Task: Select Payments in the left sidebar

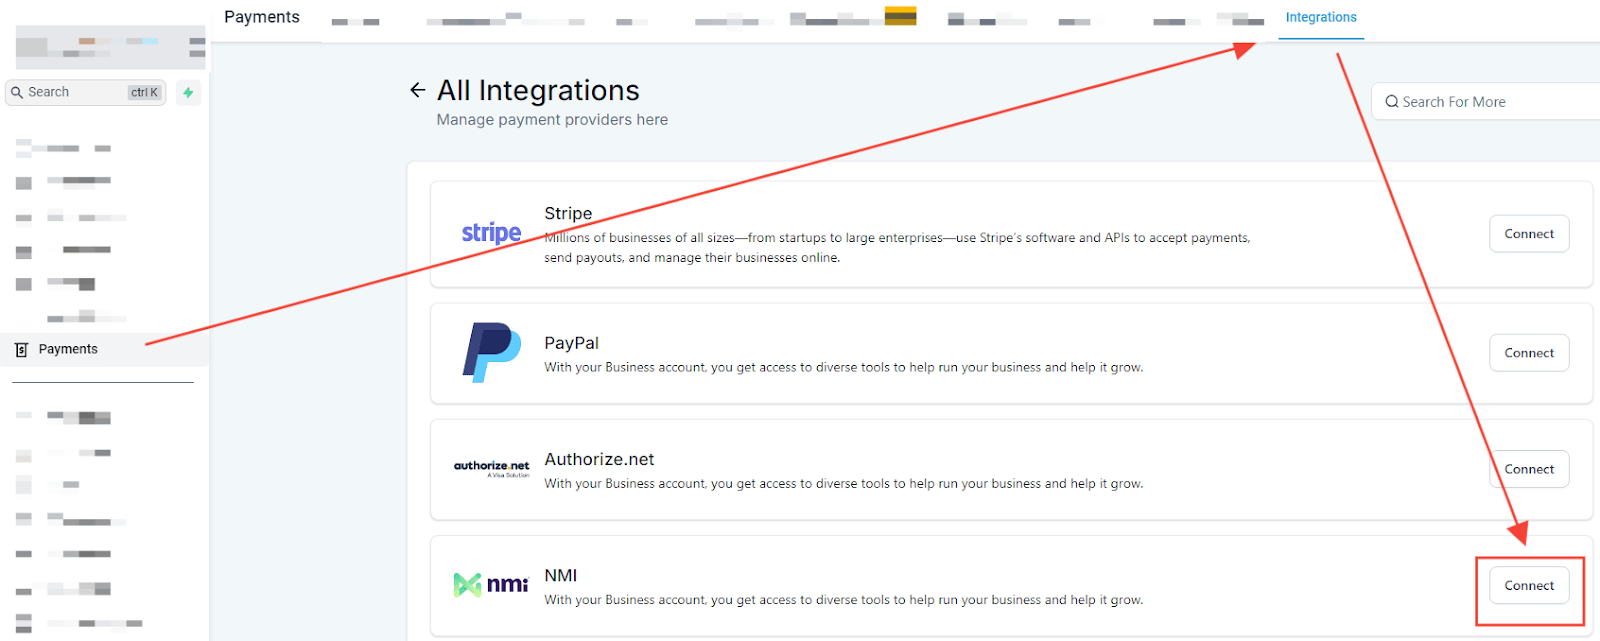Action: point(104,349)
